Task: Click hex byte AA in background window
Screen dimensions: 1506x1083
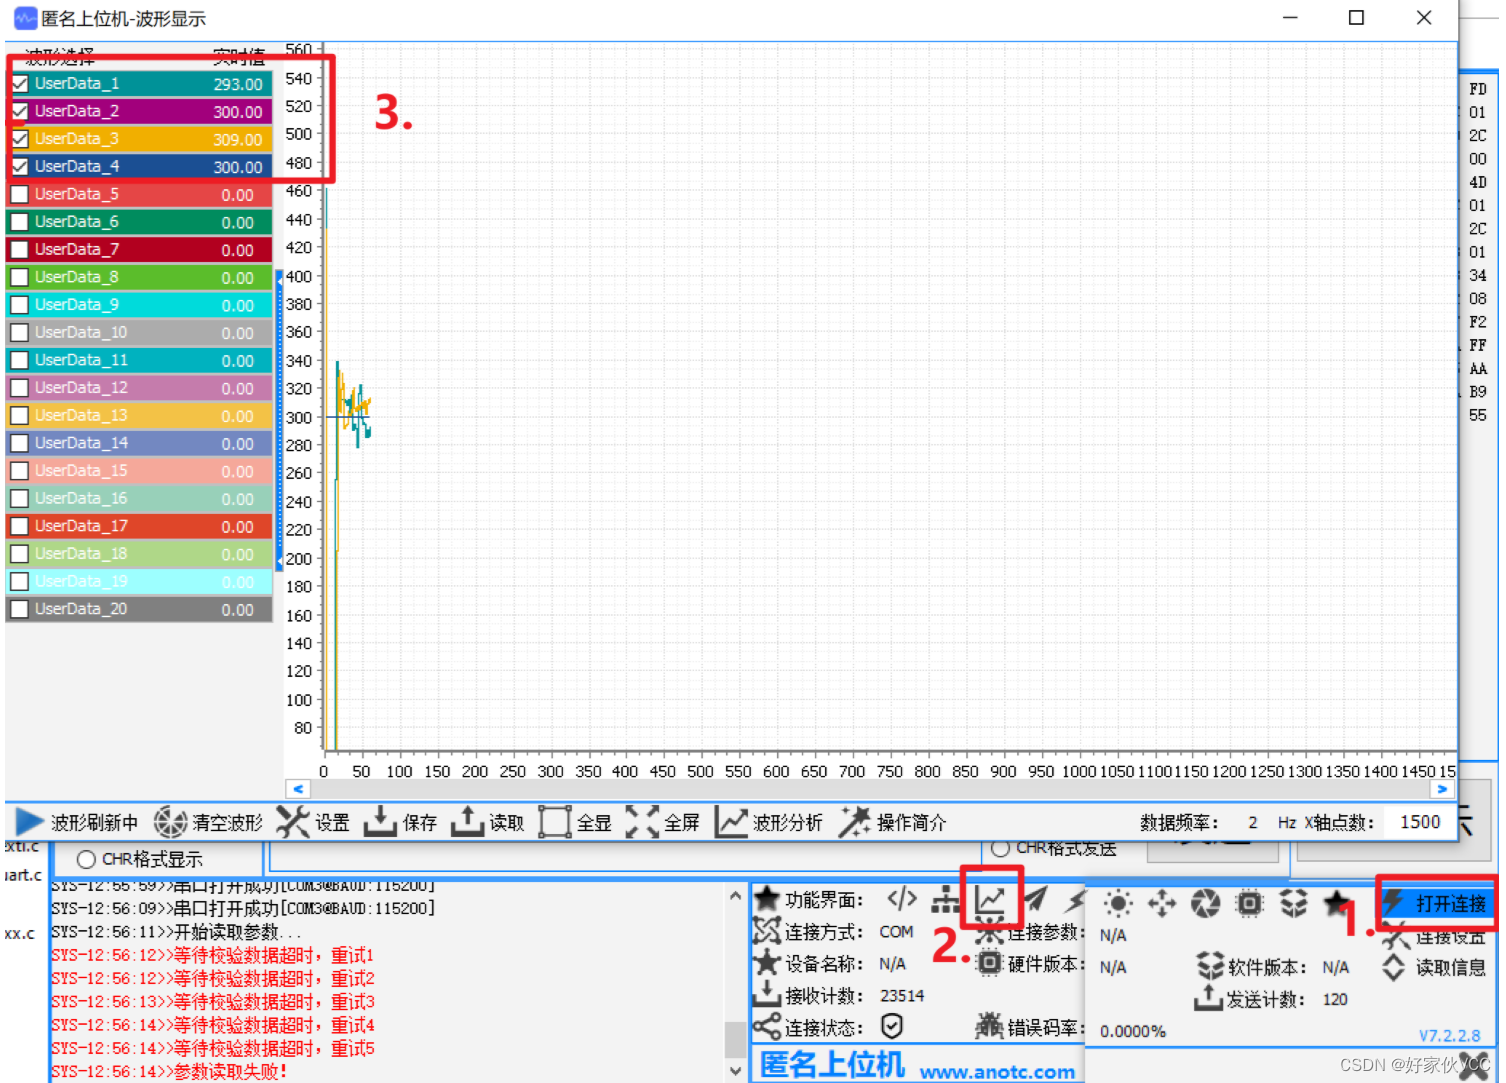Action: [1478, 369]
